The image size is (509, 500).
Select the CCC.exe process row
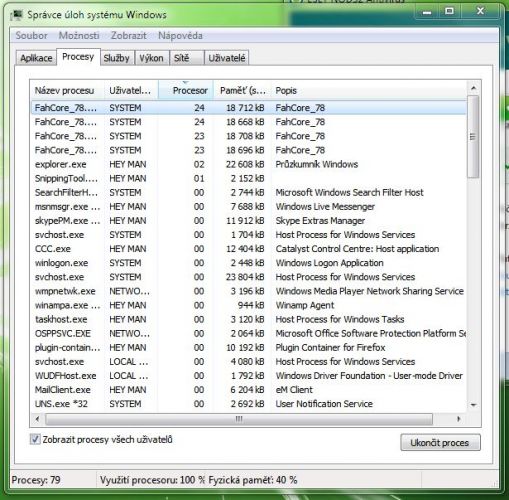pos(249,249)
